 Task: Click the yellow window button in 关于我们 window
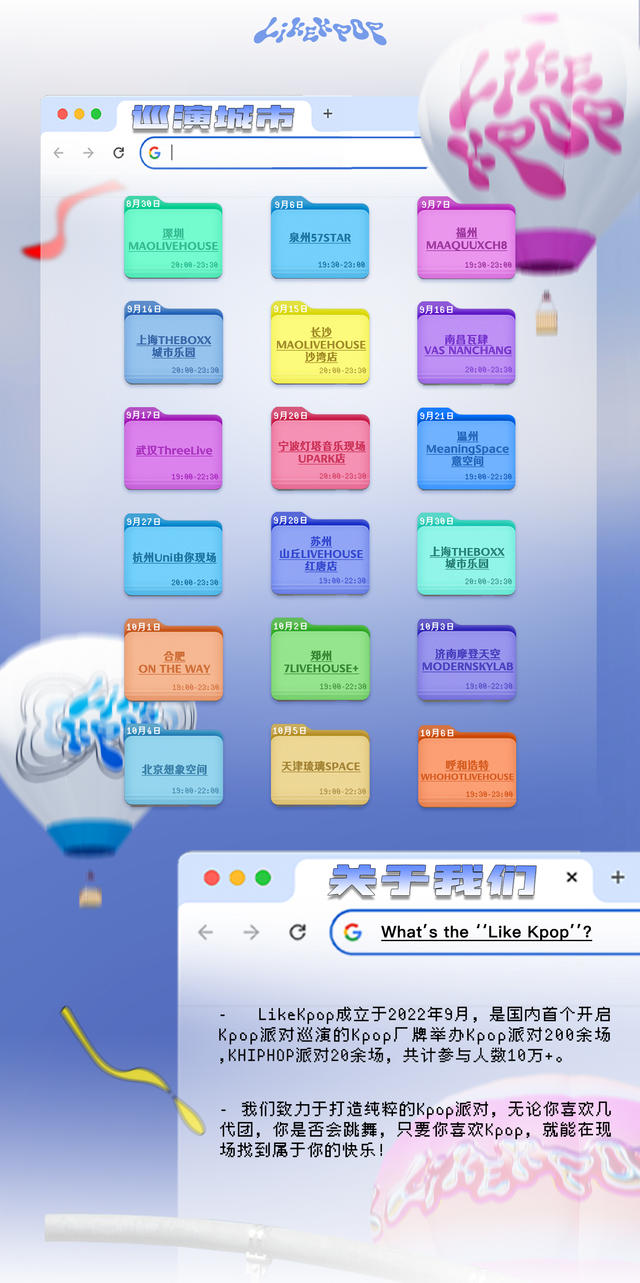coord(237,878)
